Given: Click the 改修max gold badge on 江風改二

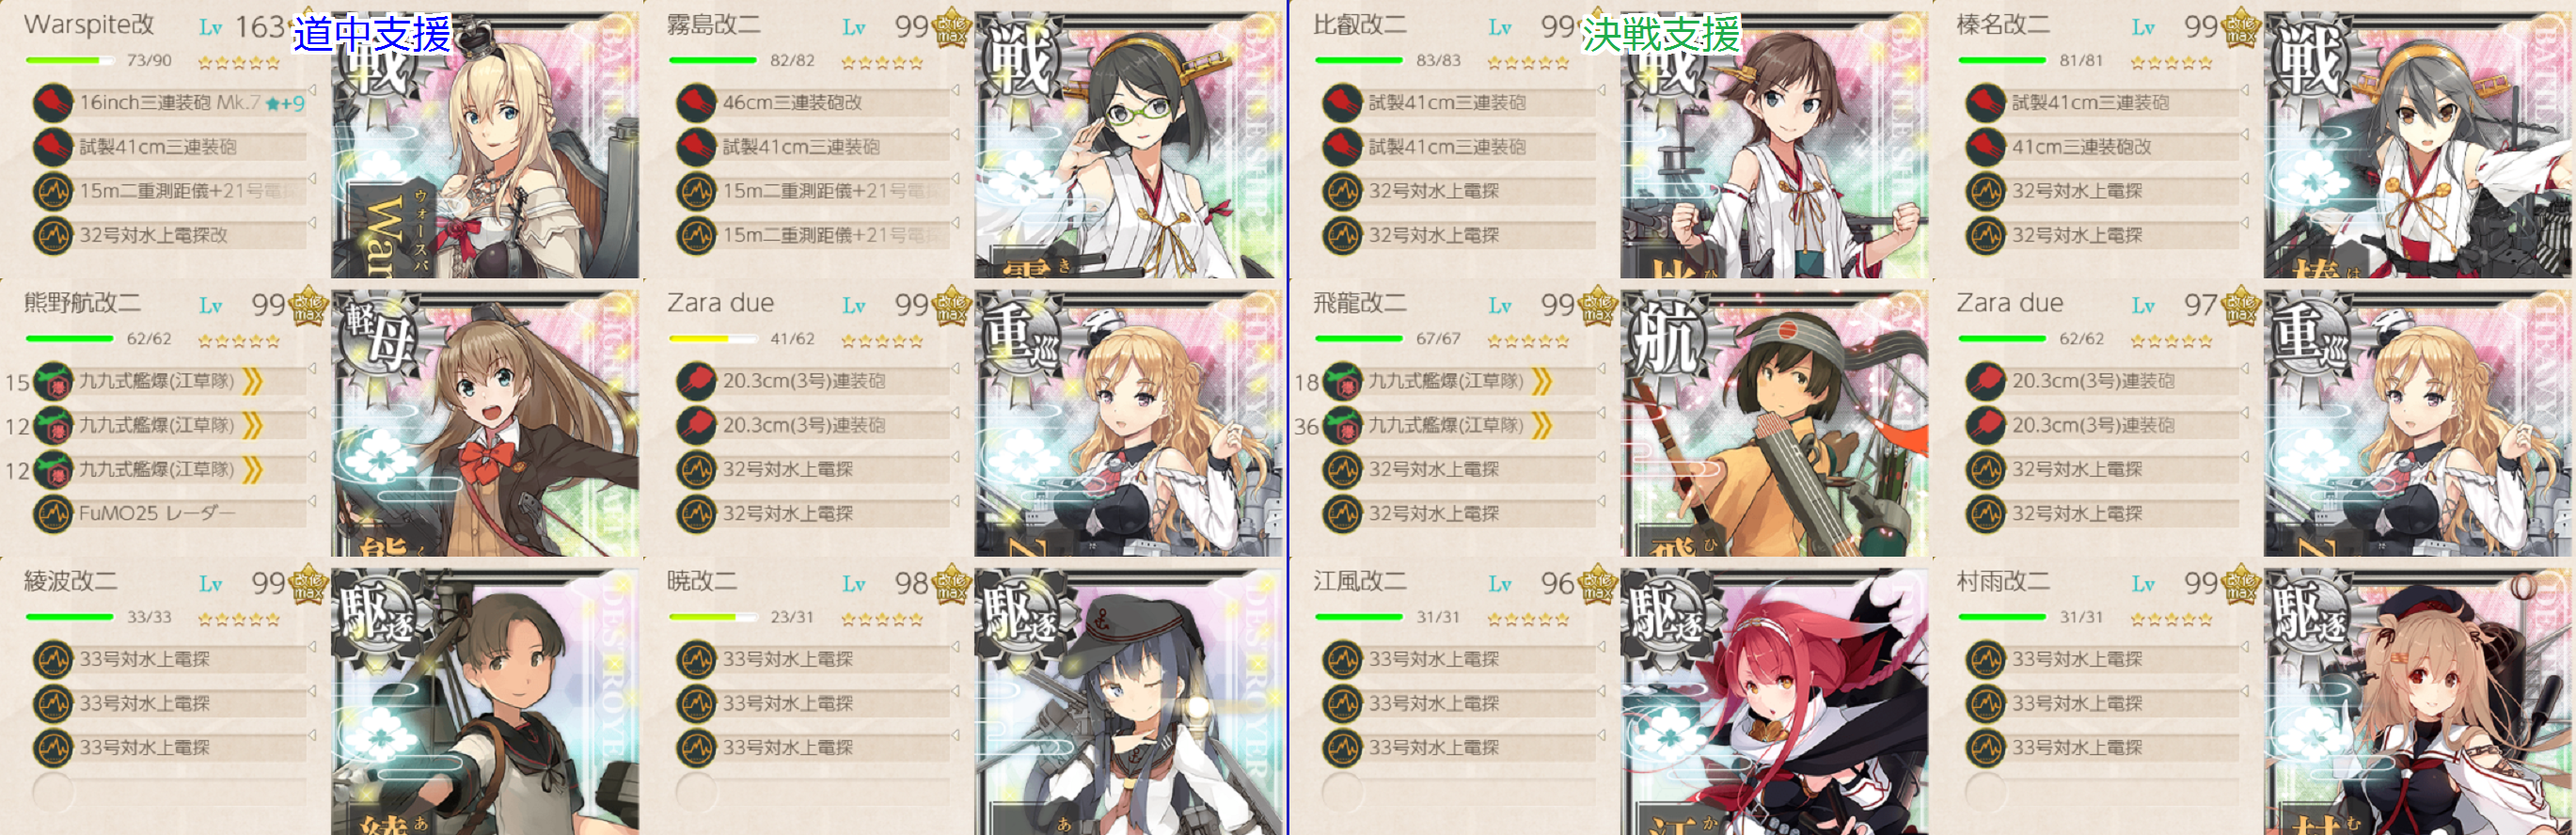Looking at the screenshot, I should click(x=1597, y=585).
